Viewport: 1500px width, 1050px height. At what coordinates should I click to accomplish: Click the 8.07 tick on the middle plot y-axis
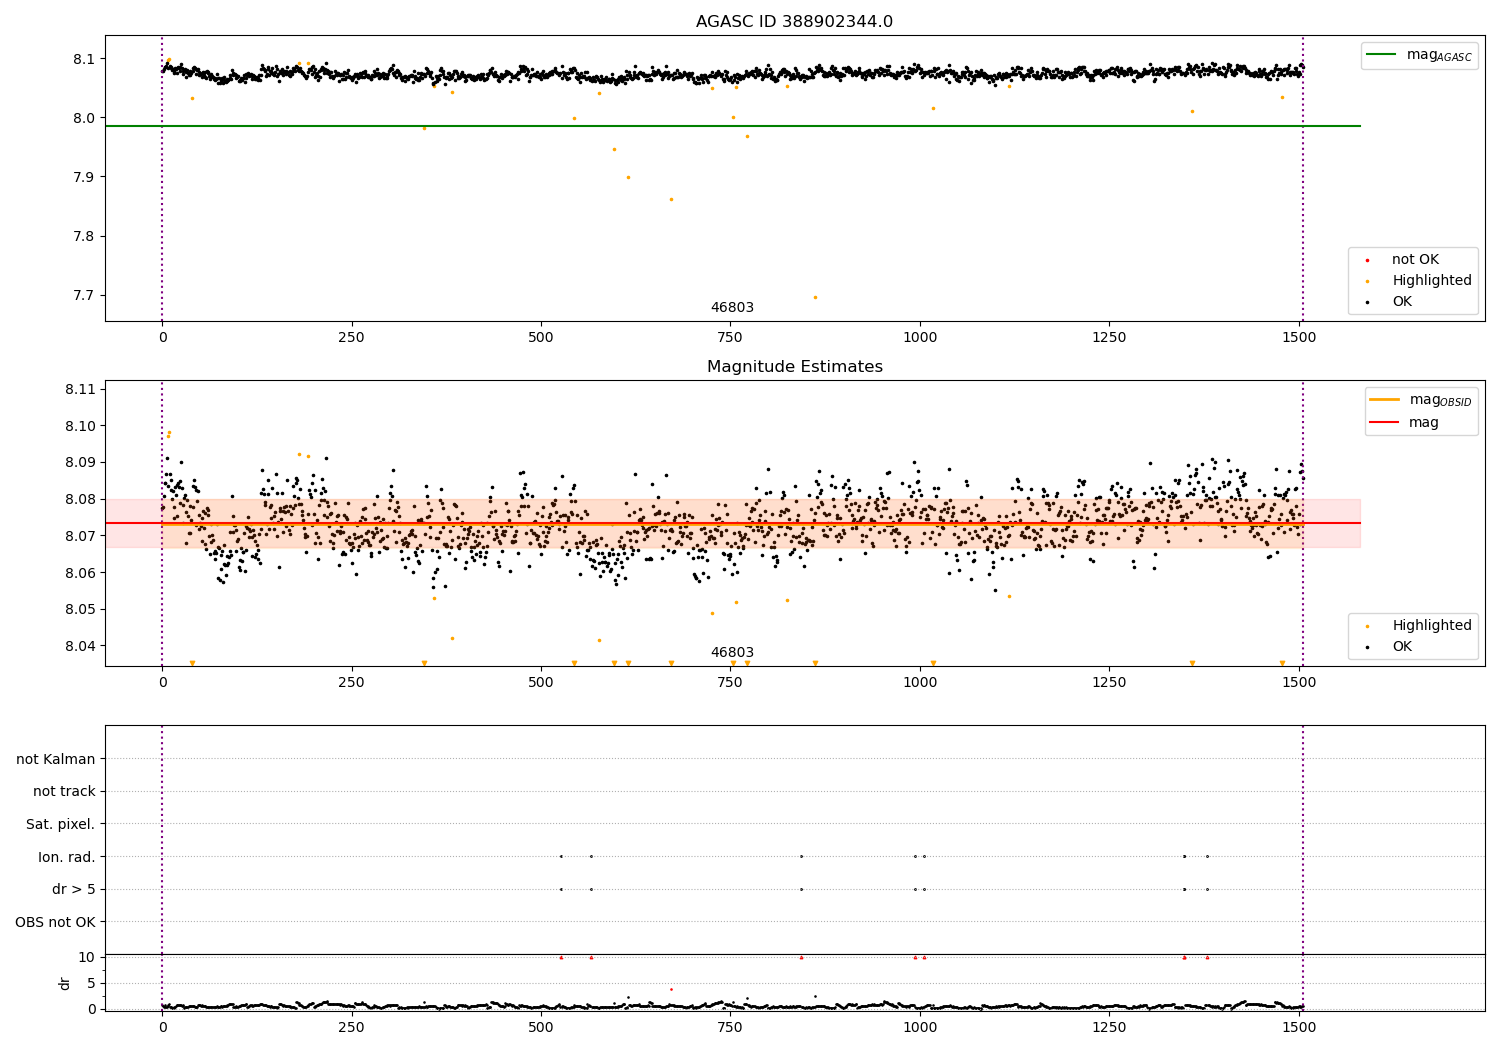[80, 536]
